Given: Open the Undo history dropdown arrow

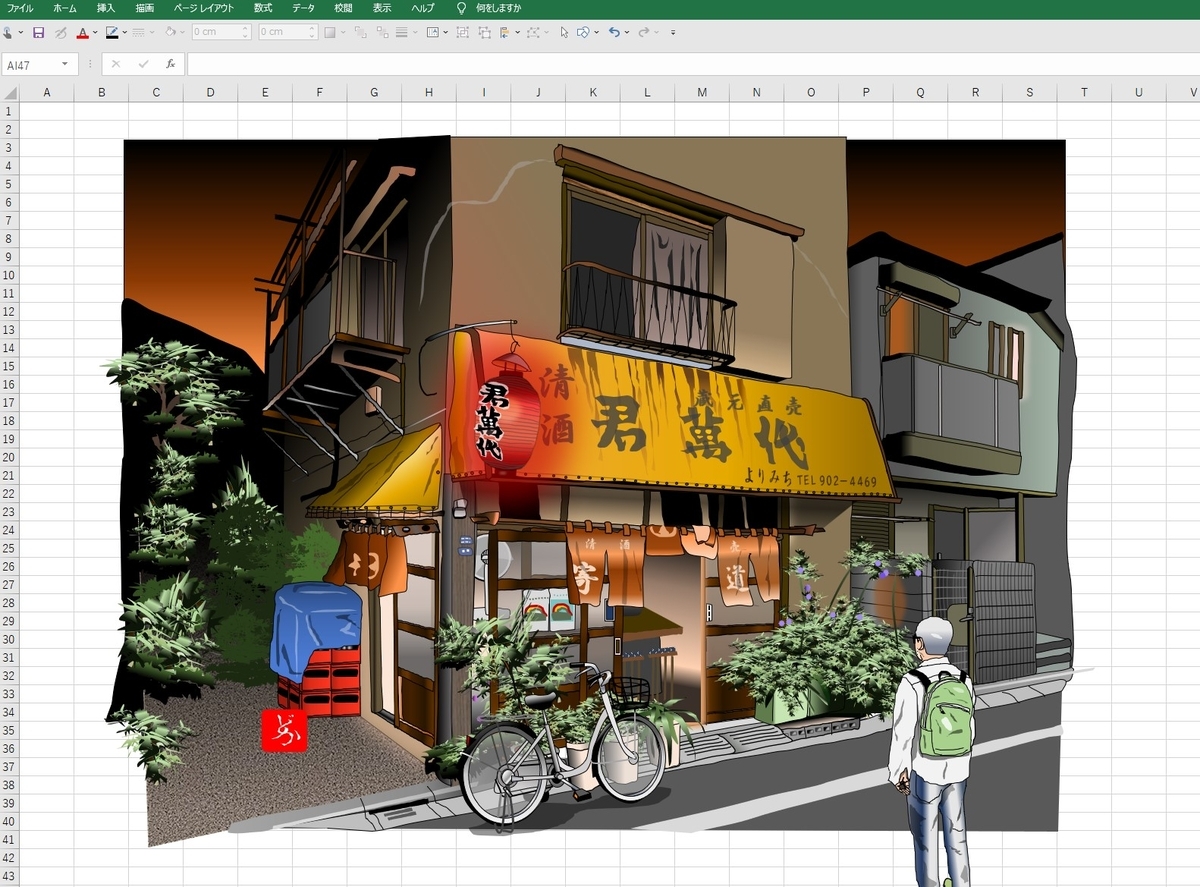Looking at the screenshot, I should click(627, 32).
